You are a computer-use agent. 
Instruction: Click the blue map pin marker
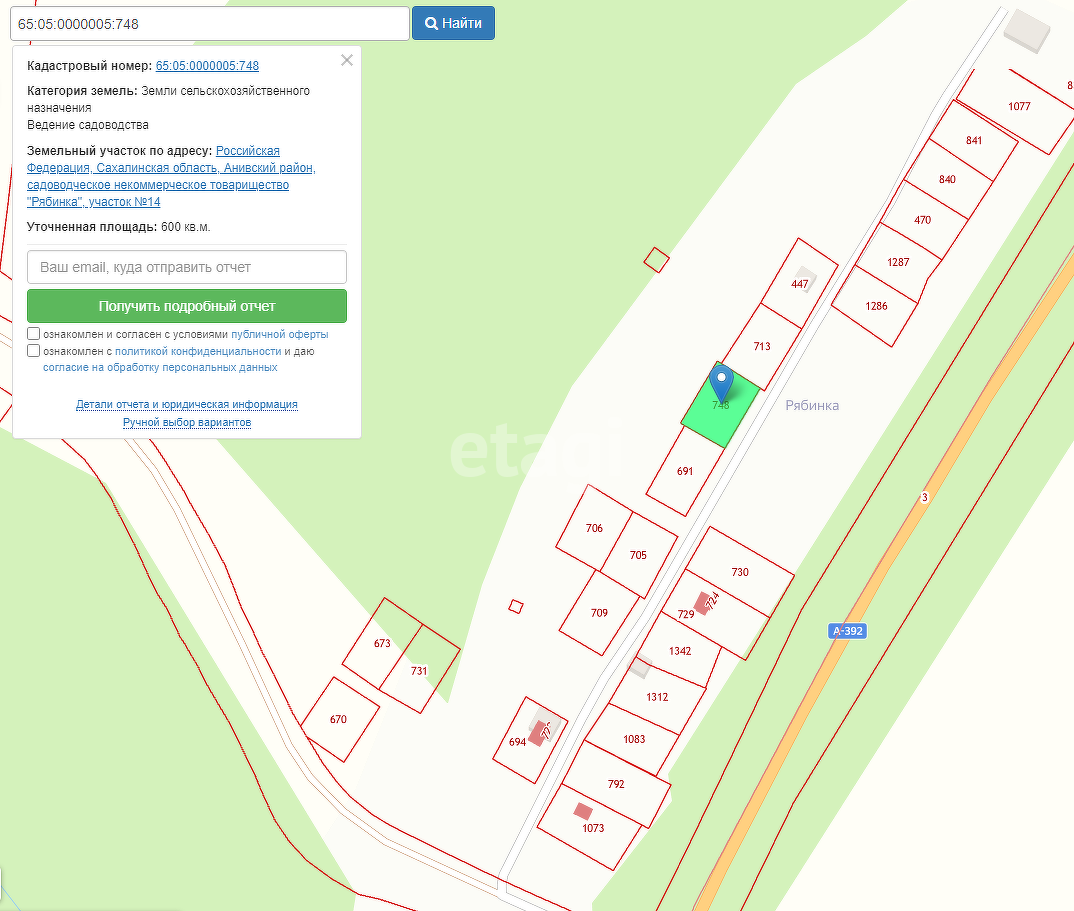[x=721, y=383]
